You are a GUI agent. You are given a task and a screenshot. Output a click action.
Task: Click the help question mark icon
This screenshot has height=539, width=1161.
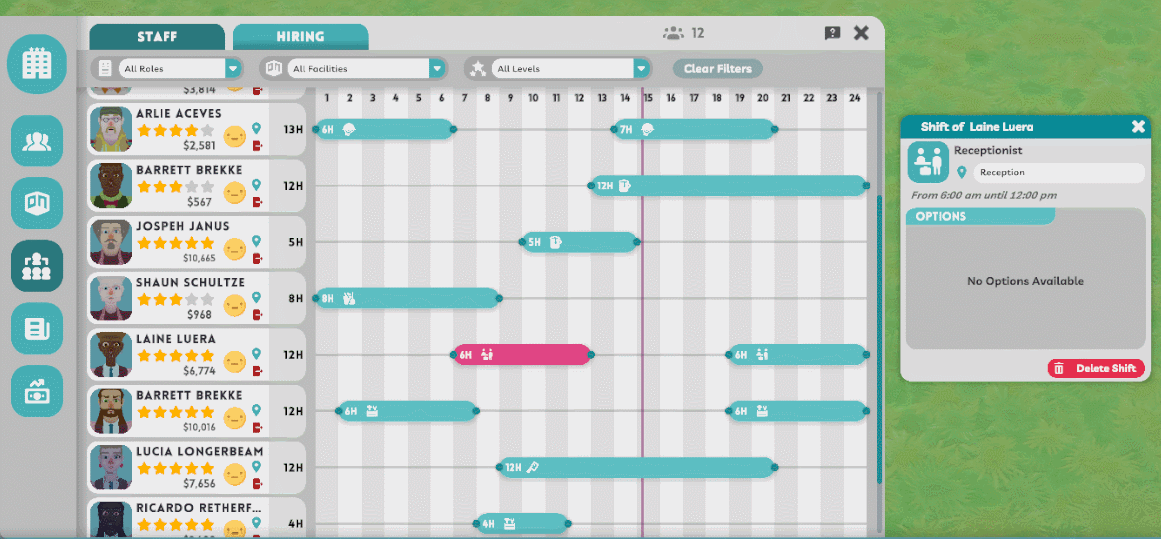click(x=832, y=33)
